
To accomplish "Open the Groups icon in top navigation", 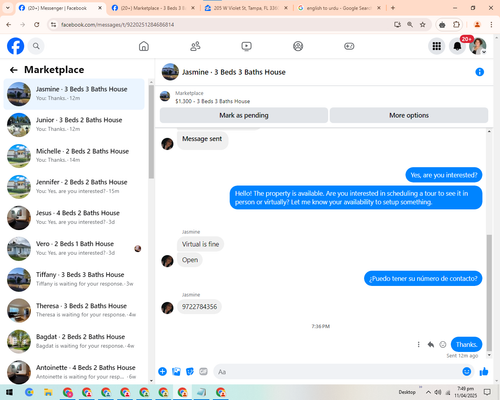I will pos(298,46).
